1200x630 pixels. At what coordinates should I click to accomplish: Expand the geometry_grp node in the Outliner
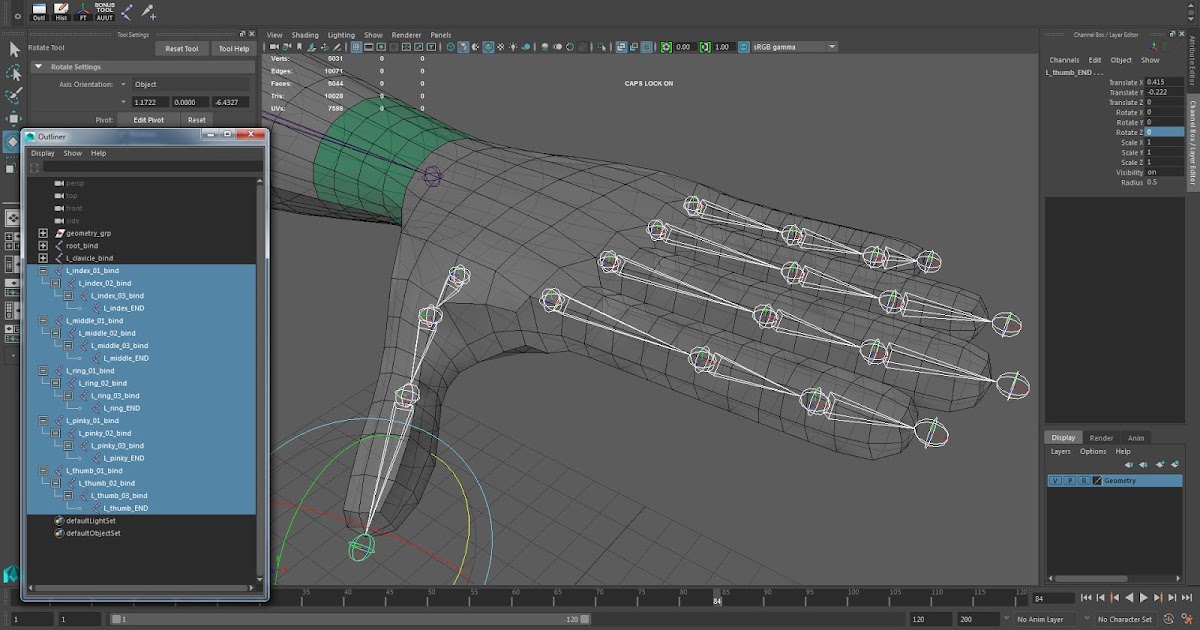42,233
